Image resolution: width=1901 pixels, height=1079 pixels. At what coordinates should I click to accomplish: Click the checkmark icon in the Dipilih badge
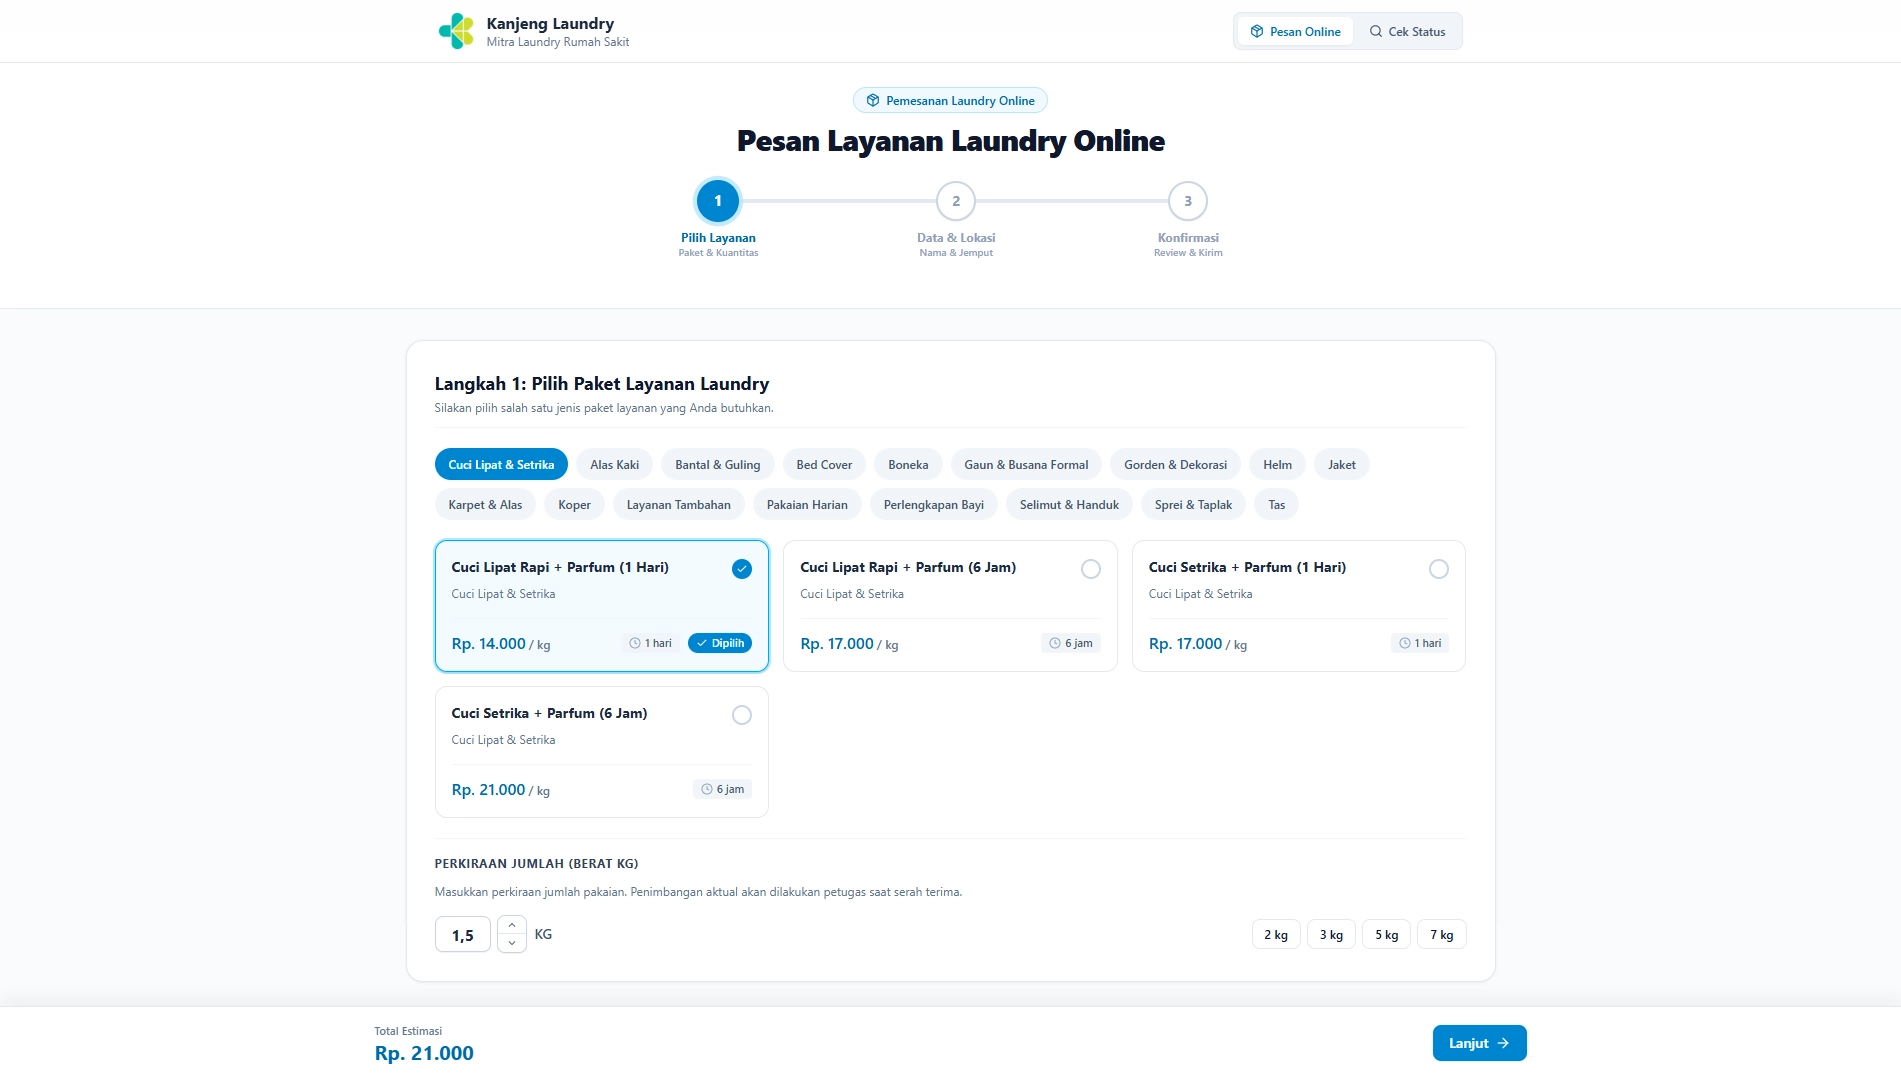click(702, 643)
